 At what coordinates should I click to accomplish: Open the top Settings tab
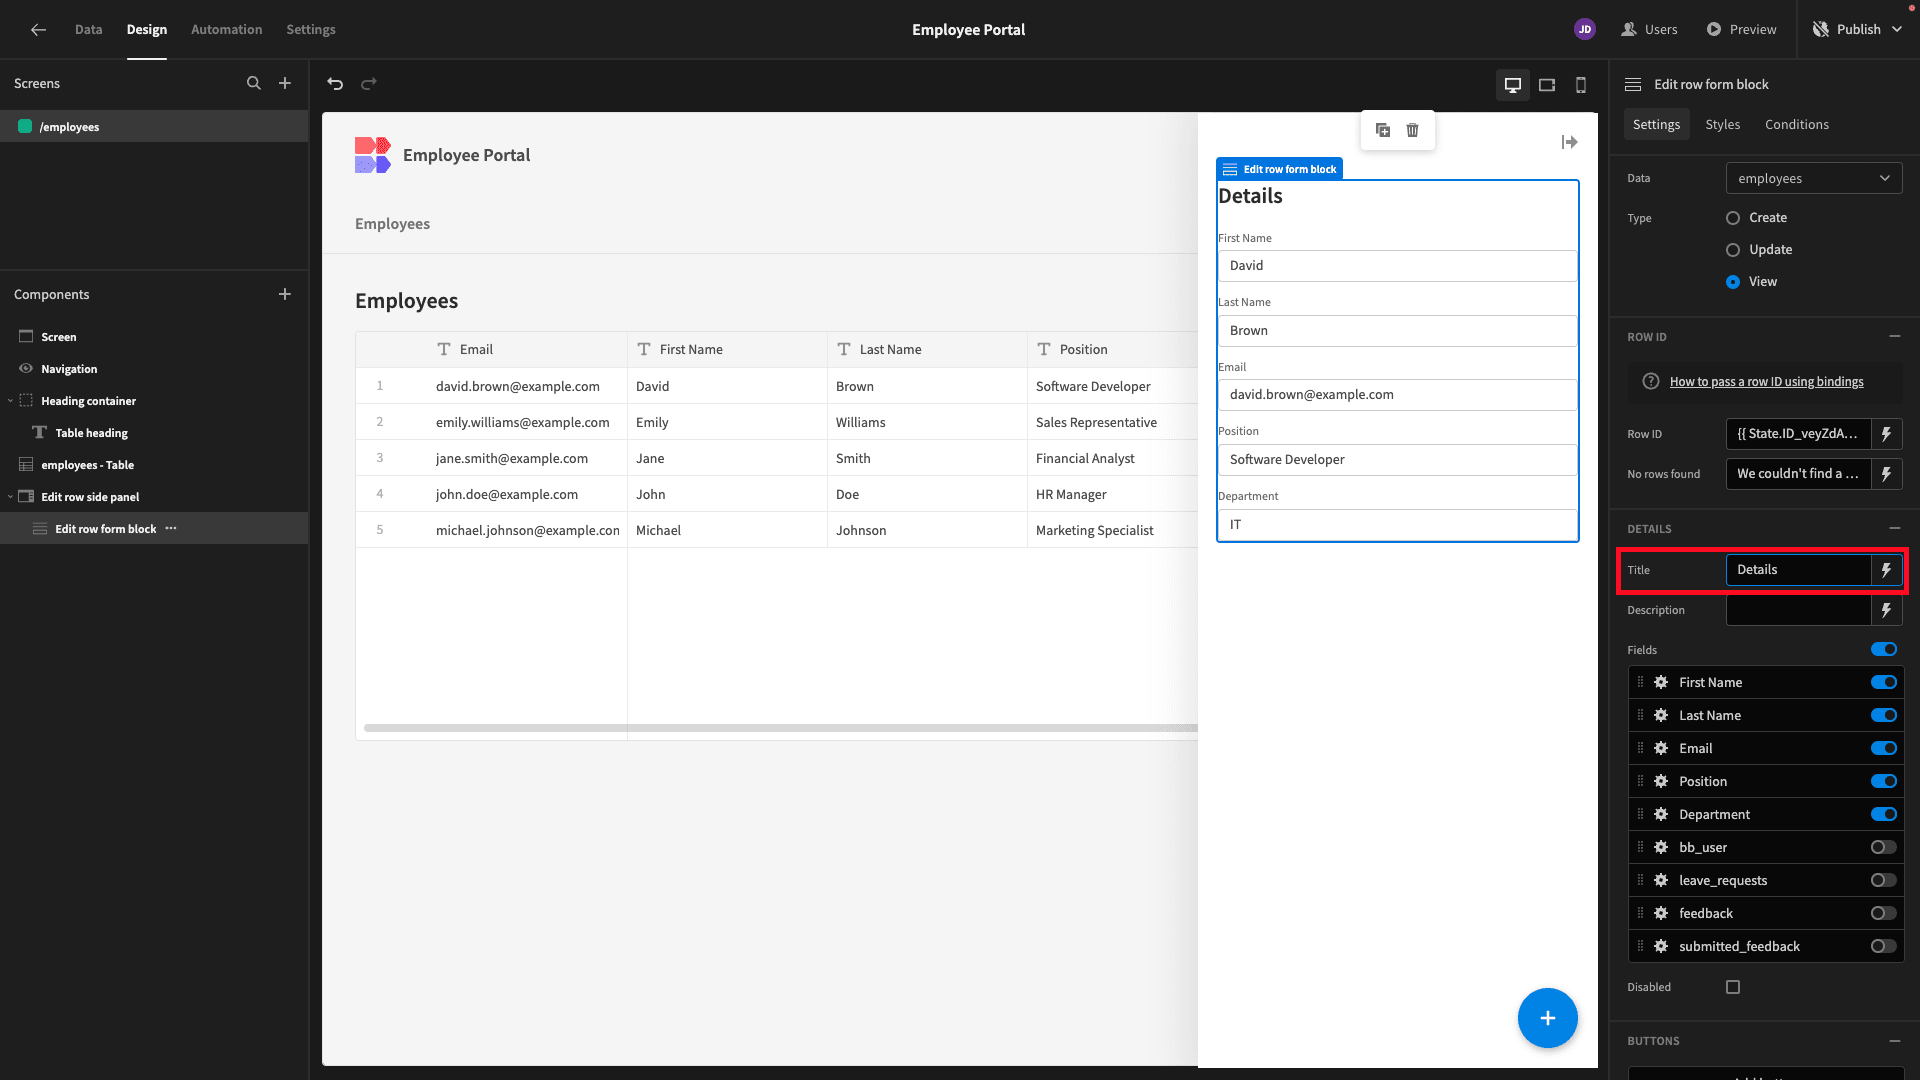311,30
